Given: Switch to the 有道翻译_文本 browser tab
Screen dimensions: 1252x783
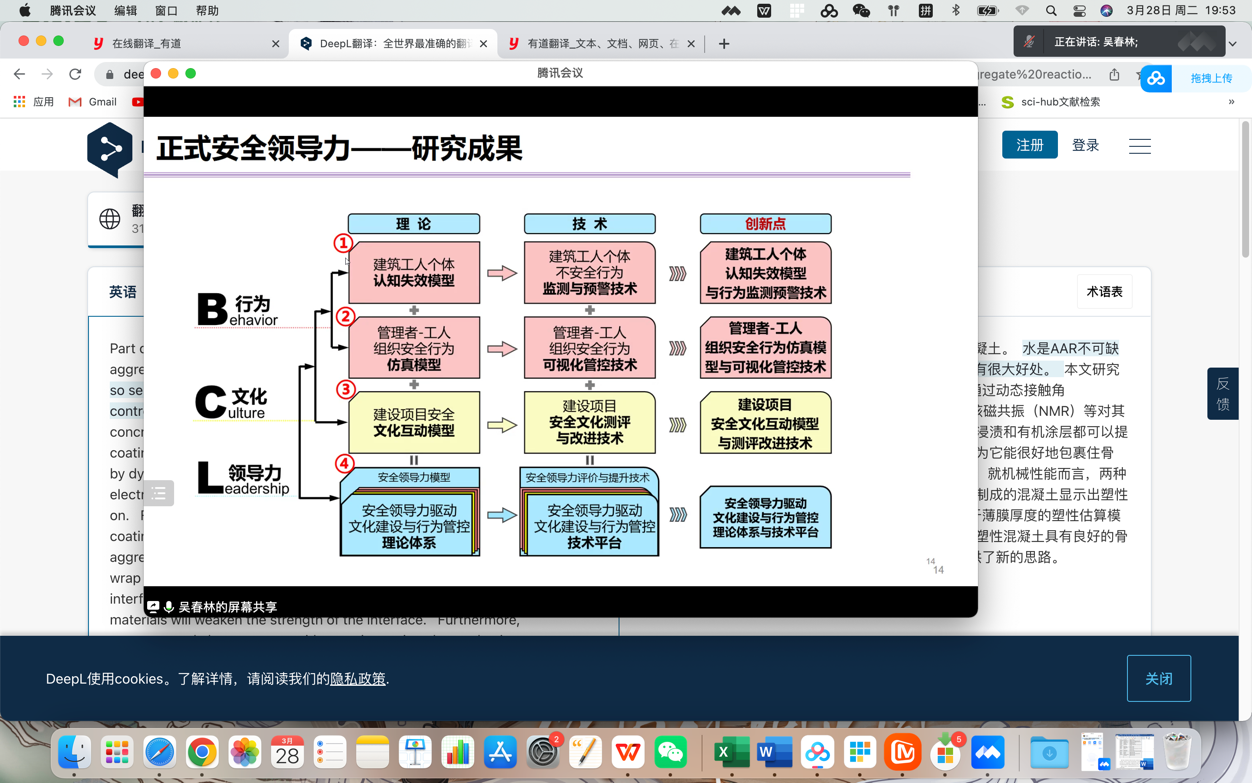Looking at the screenshot, I should pyautogui.click(x=601, y=44).
